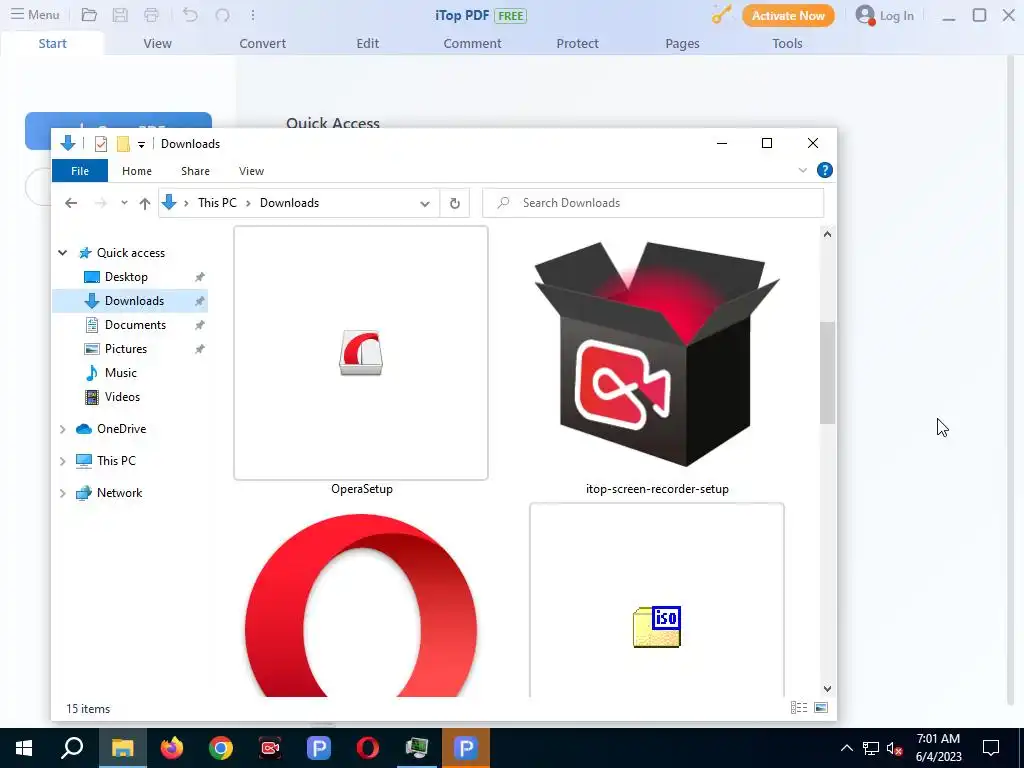The width and height of the screenshot is (1024, 768).
Task: Click the Activate Now button
Action: click(x=788, y=15)
